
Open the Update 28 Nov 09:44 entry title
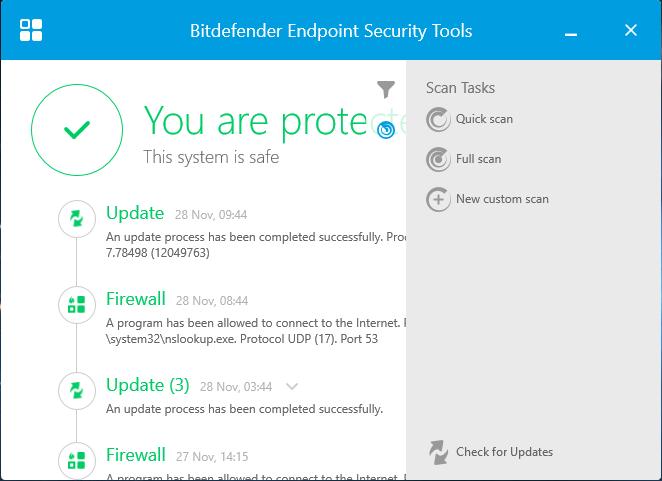135,213
